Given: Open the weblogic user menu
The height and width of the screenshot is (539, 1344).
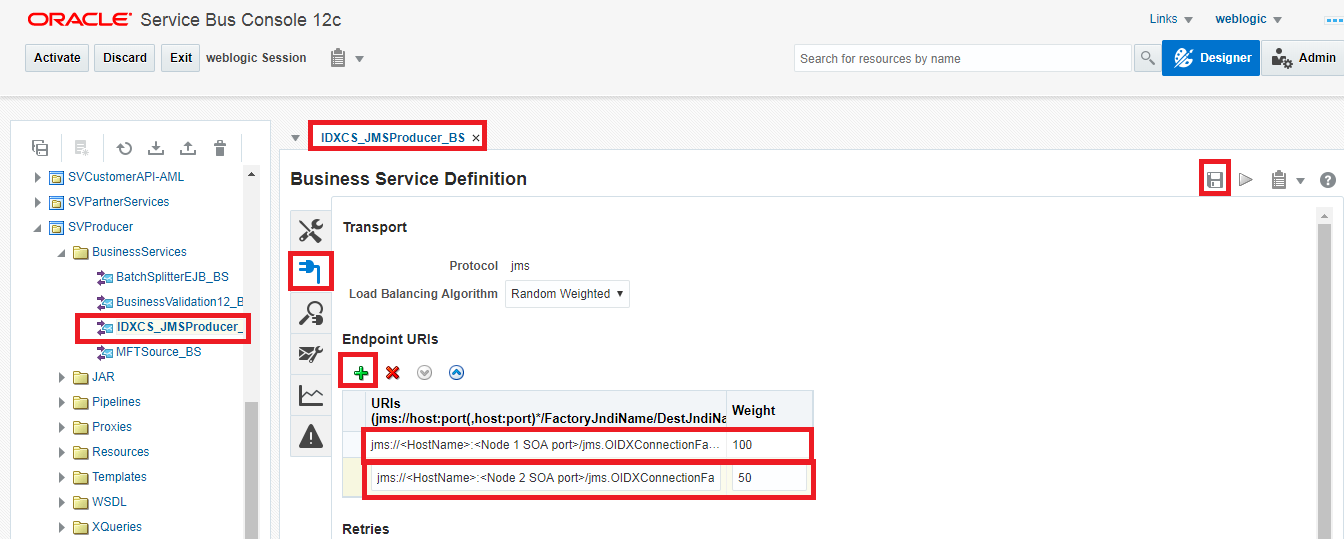Looking at the screenshot, I should point(1248,19).
